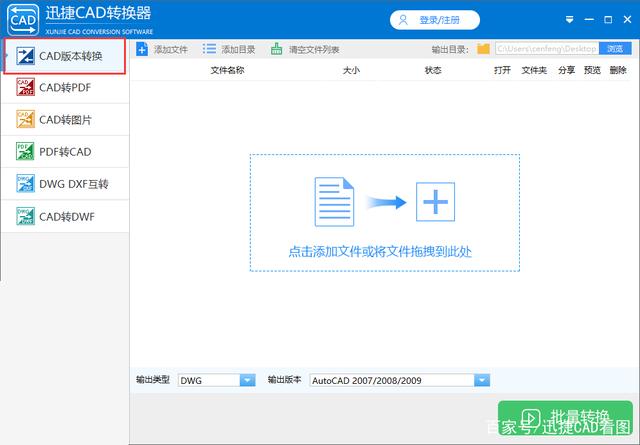Click the 添加目录 list icon

coord(209,49)
